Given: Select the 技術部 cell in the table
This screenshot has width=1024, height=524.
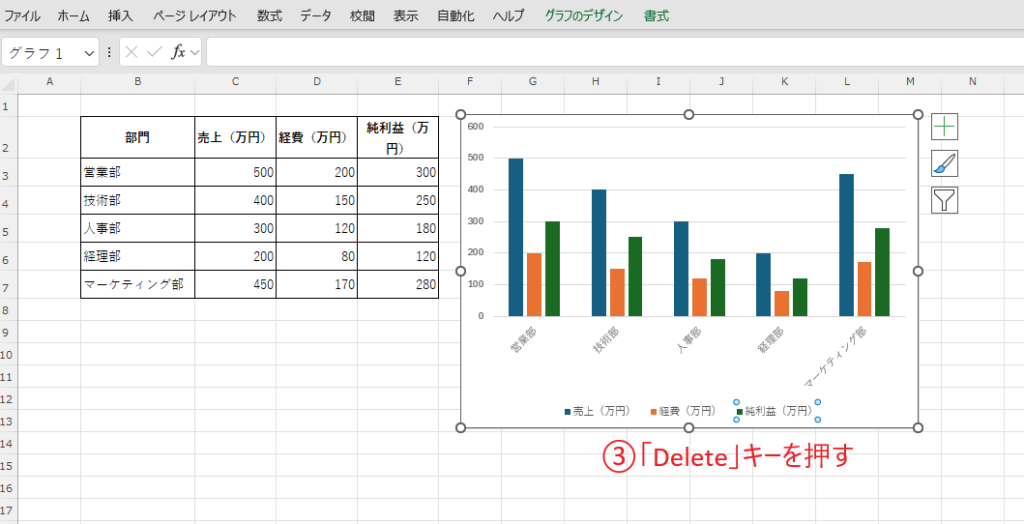Looking at the screenshot, I should tap(137, 201).
